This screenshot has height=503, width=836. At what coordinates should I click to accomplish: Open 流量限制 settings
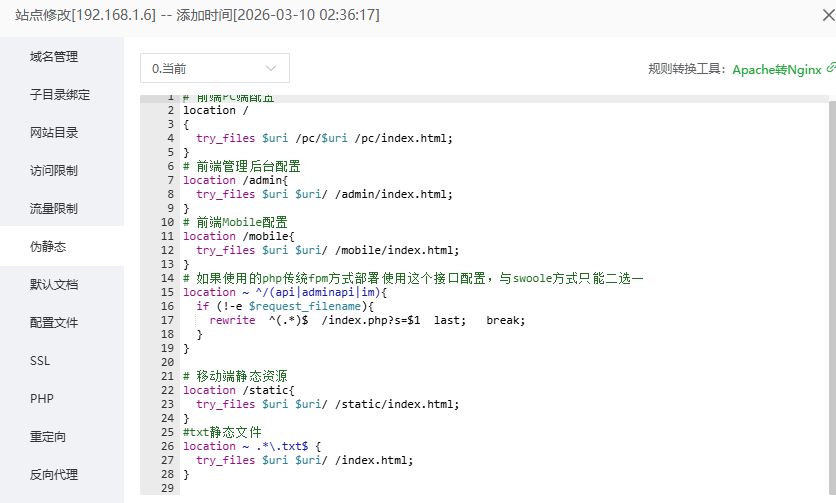(54, 209)
